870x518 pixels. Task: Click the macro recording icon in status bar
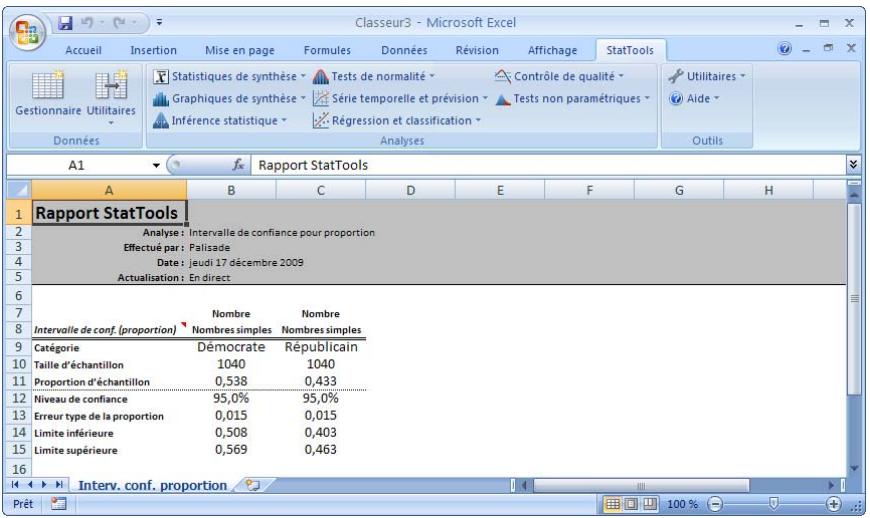58,504
